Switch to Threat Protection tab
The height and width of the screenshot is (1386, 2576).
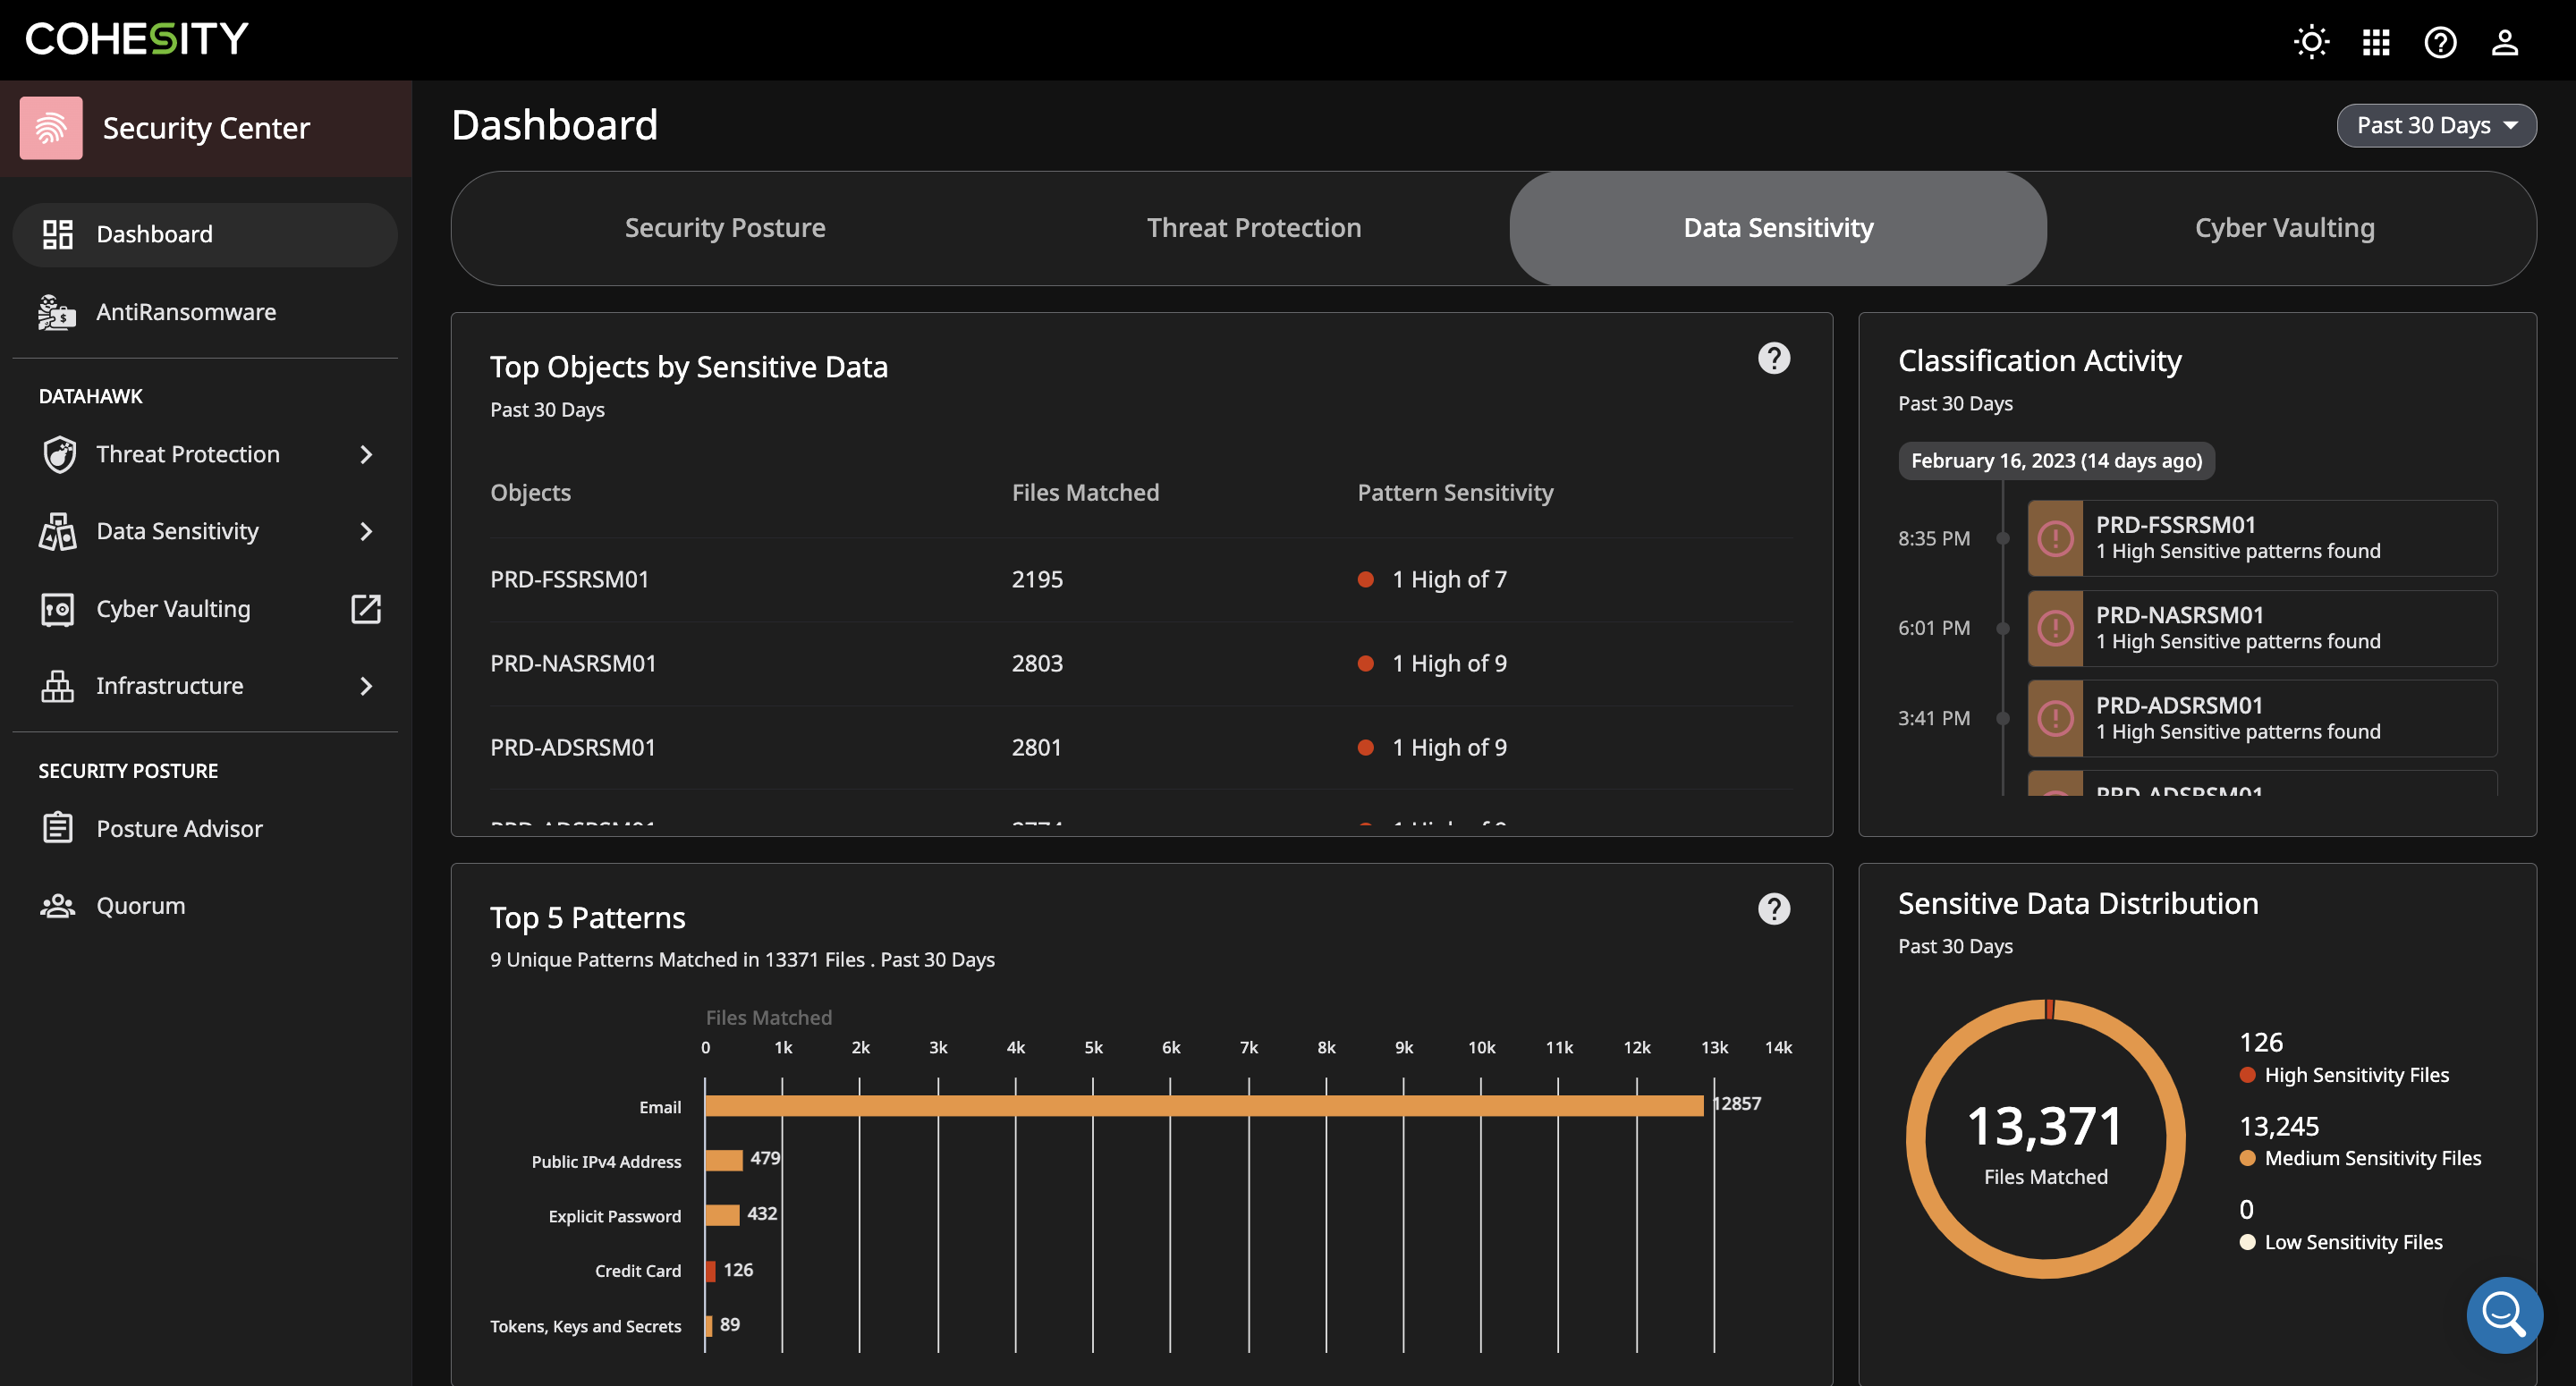[x=1254, y=228]
